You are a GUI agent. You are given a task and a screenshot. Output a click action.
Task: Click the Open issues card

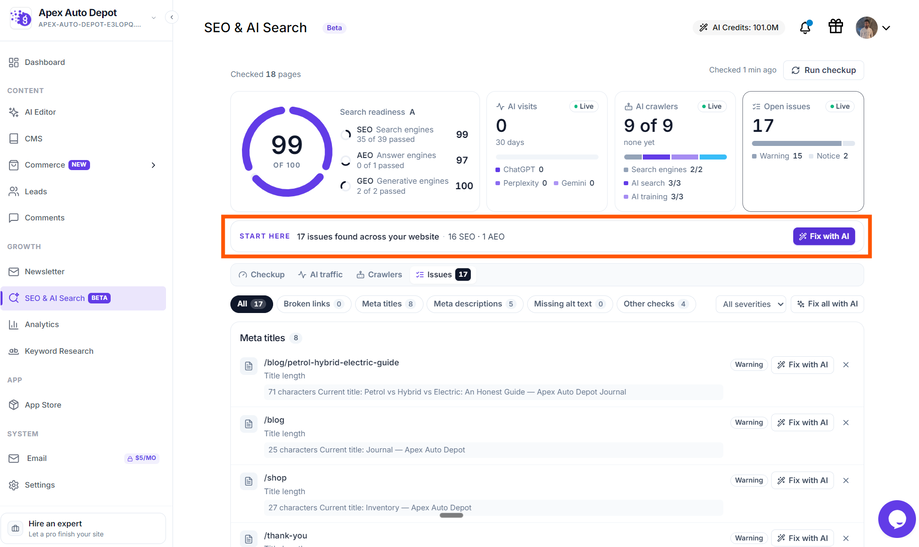pos(803,151)
